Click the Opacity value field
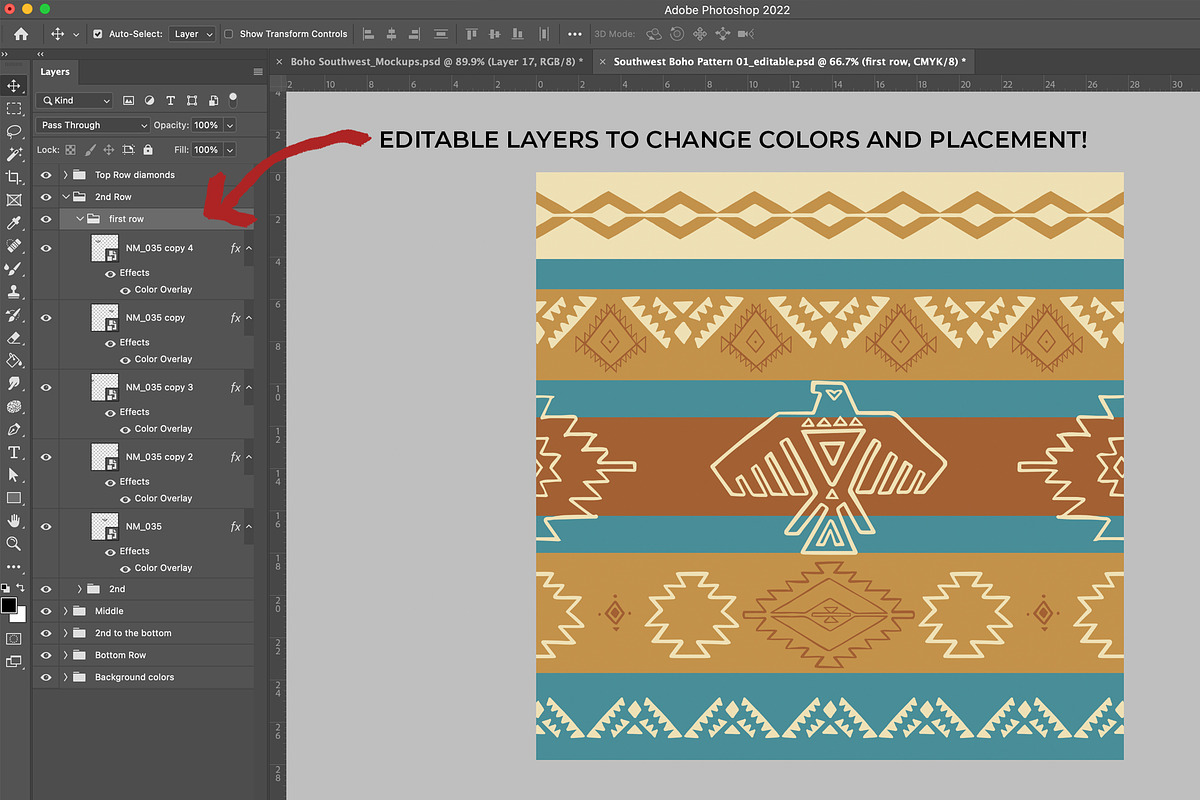The image size is (1200, 800). (x=206, y=125)
